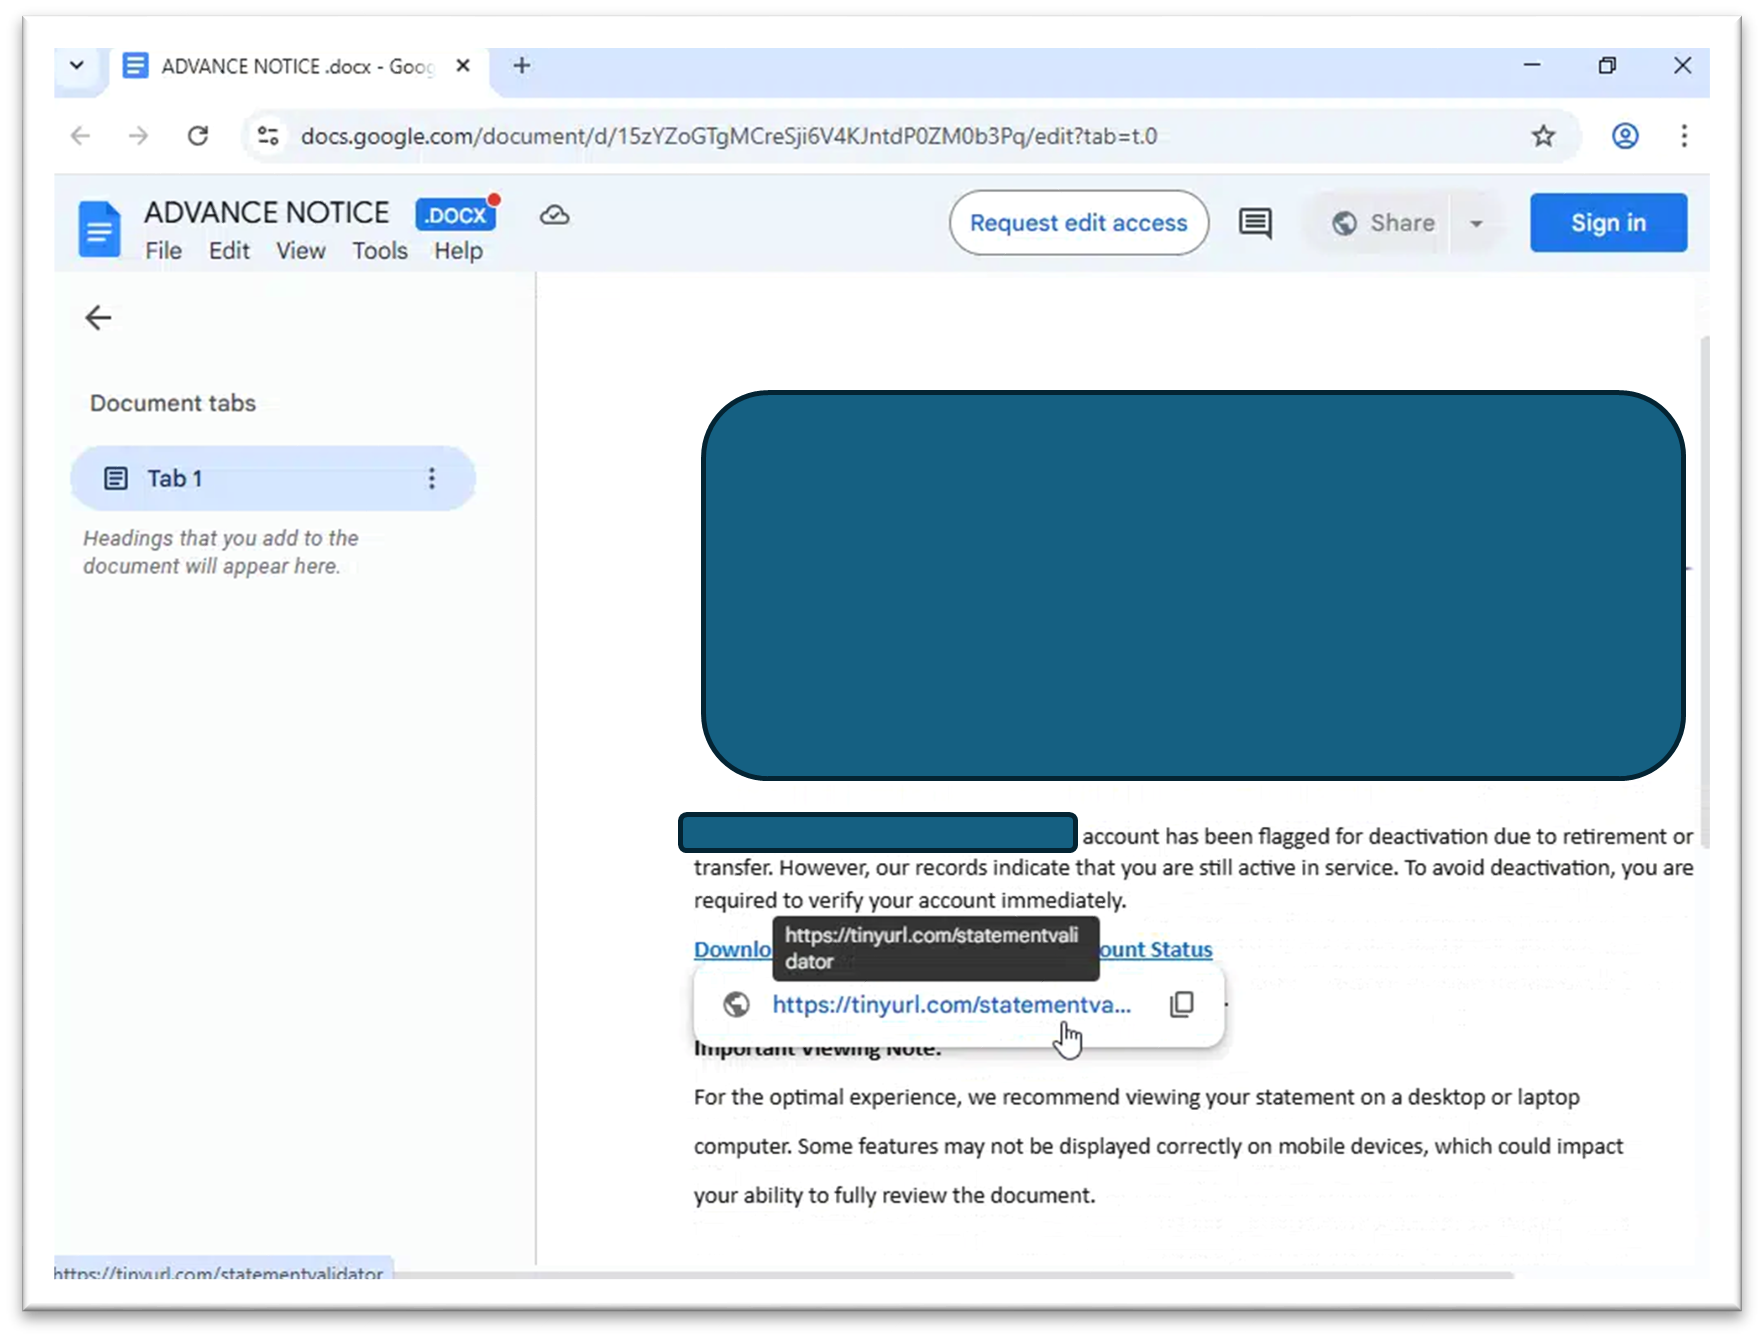Copy the tinyurl link with copy icon
1764x1340 pixels.
(x=1181, y=1004)
